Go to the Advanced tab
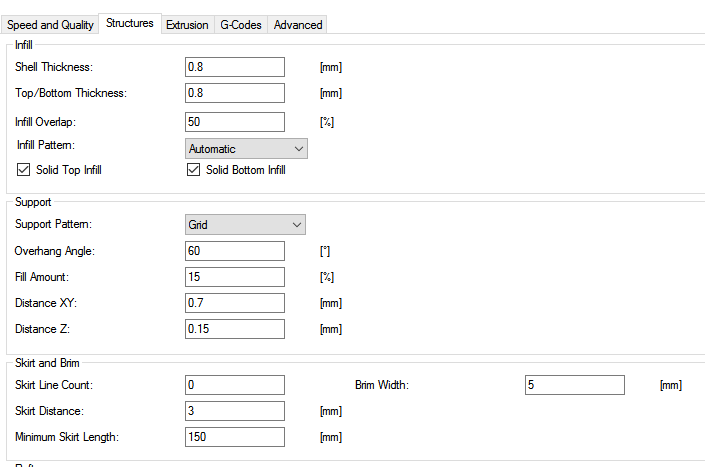 coord(298,24)
